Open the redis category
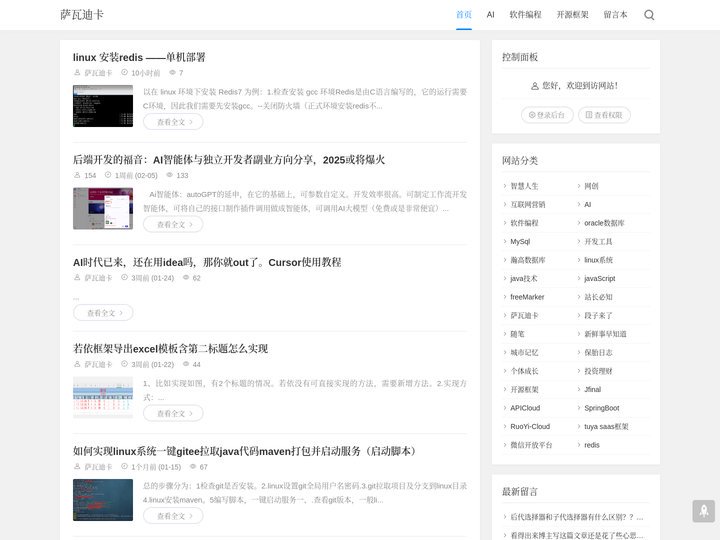This screenshot has width=720, height=540. tap(592, 445)
